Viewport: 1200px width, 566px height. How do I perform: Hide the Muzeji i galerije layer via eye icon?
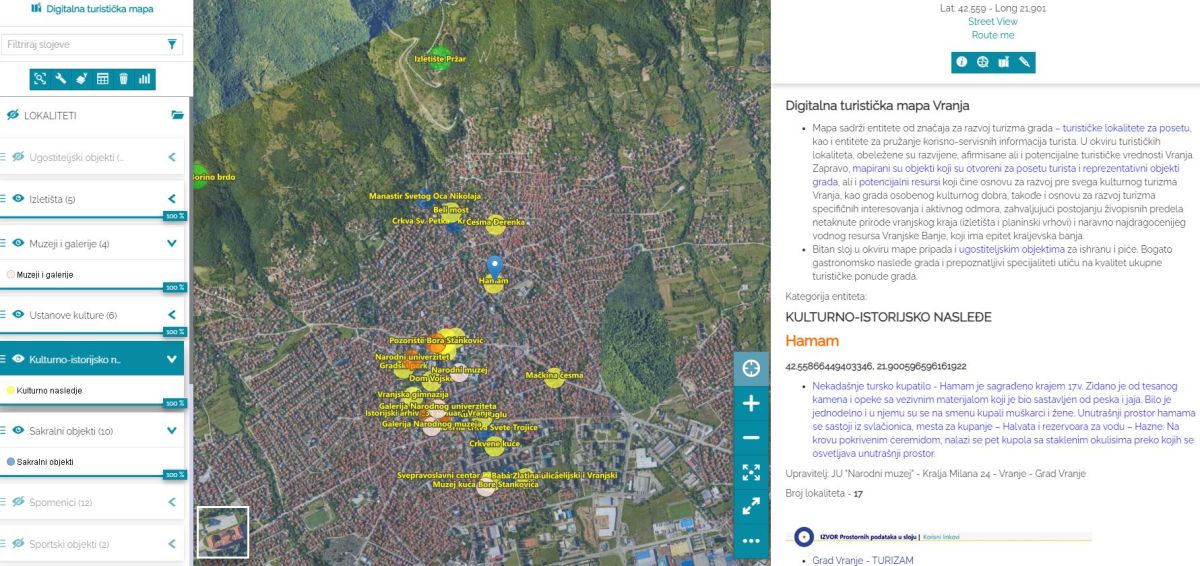[x=18, y=243]
